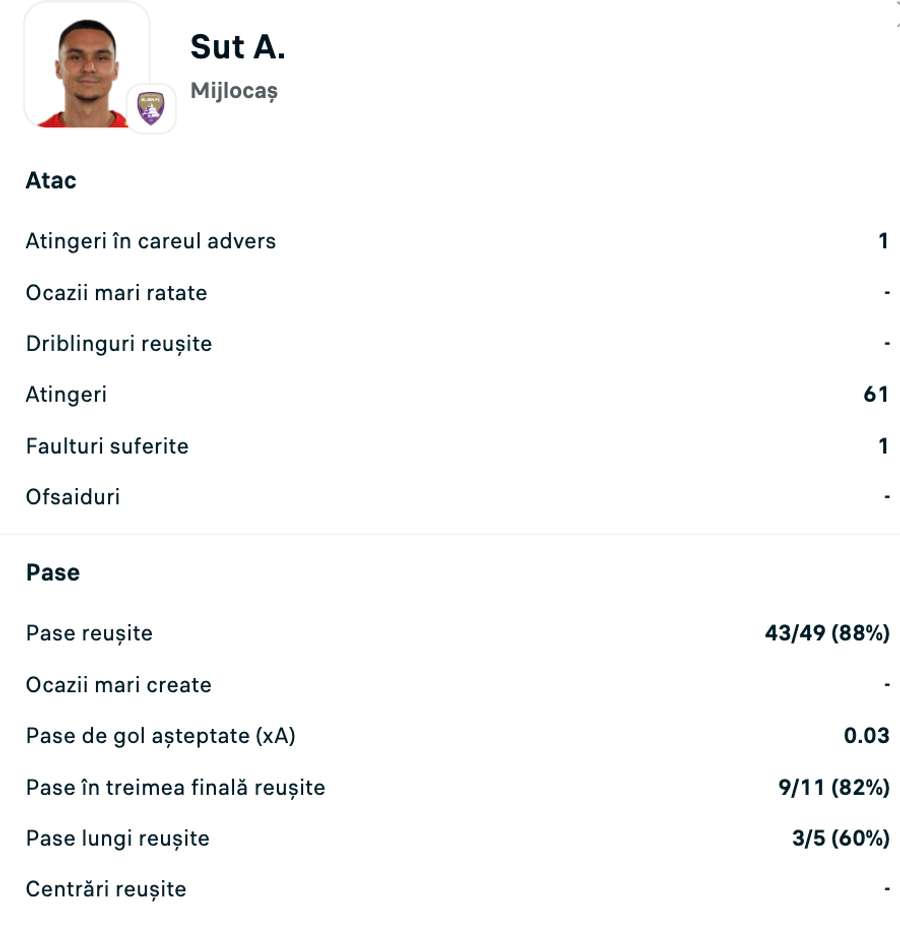Click the player name Sut A.
The height and width of the screenshot is (937, 900).
coord(237,47)
